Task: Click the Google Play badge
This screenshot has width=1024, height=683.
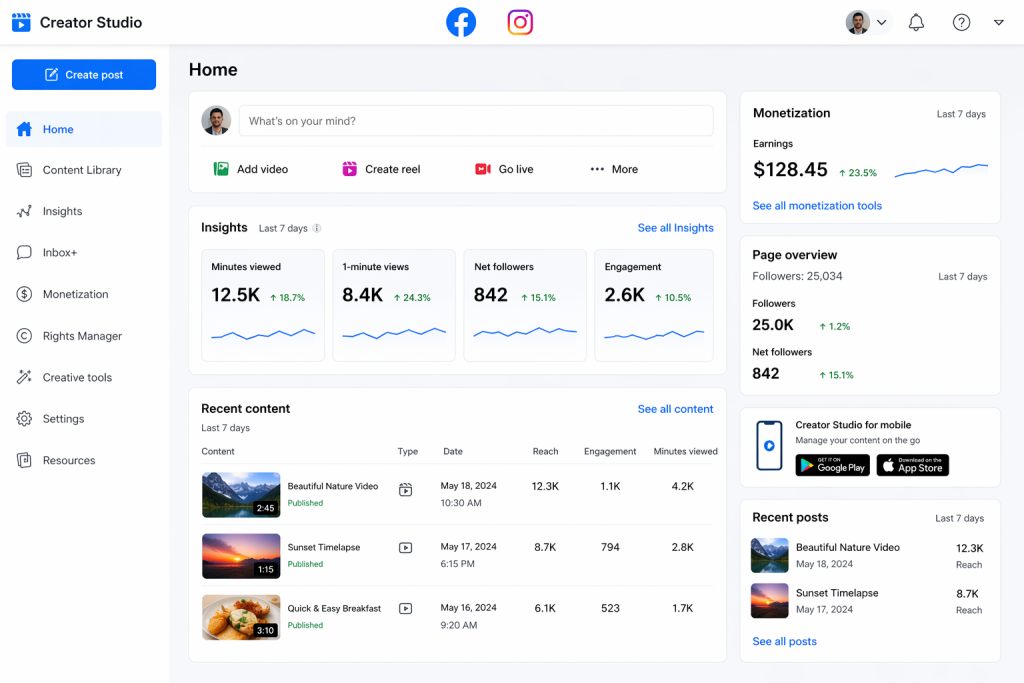Action: (832, 465)
